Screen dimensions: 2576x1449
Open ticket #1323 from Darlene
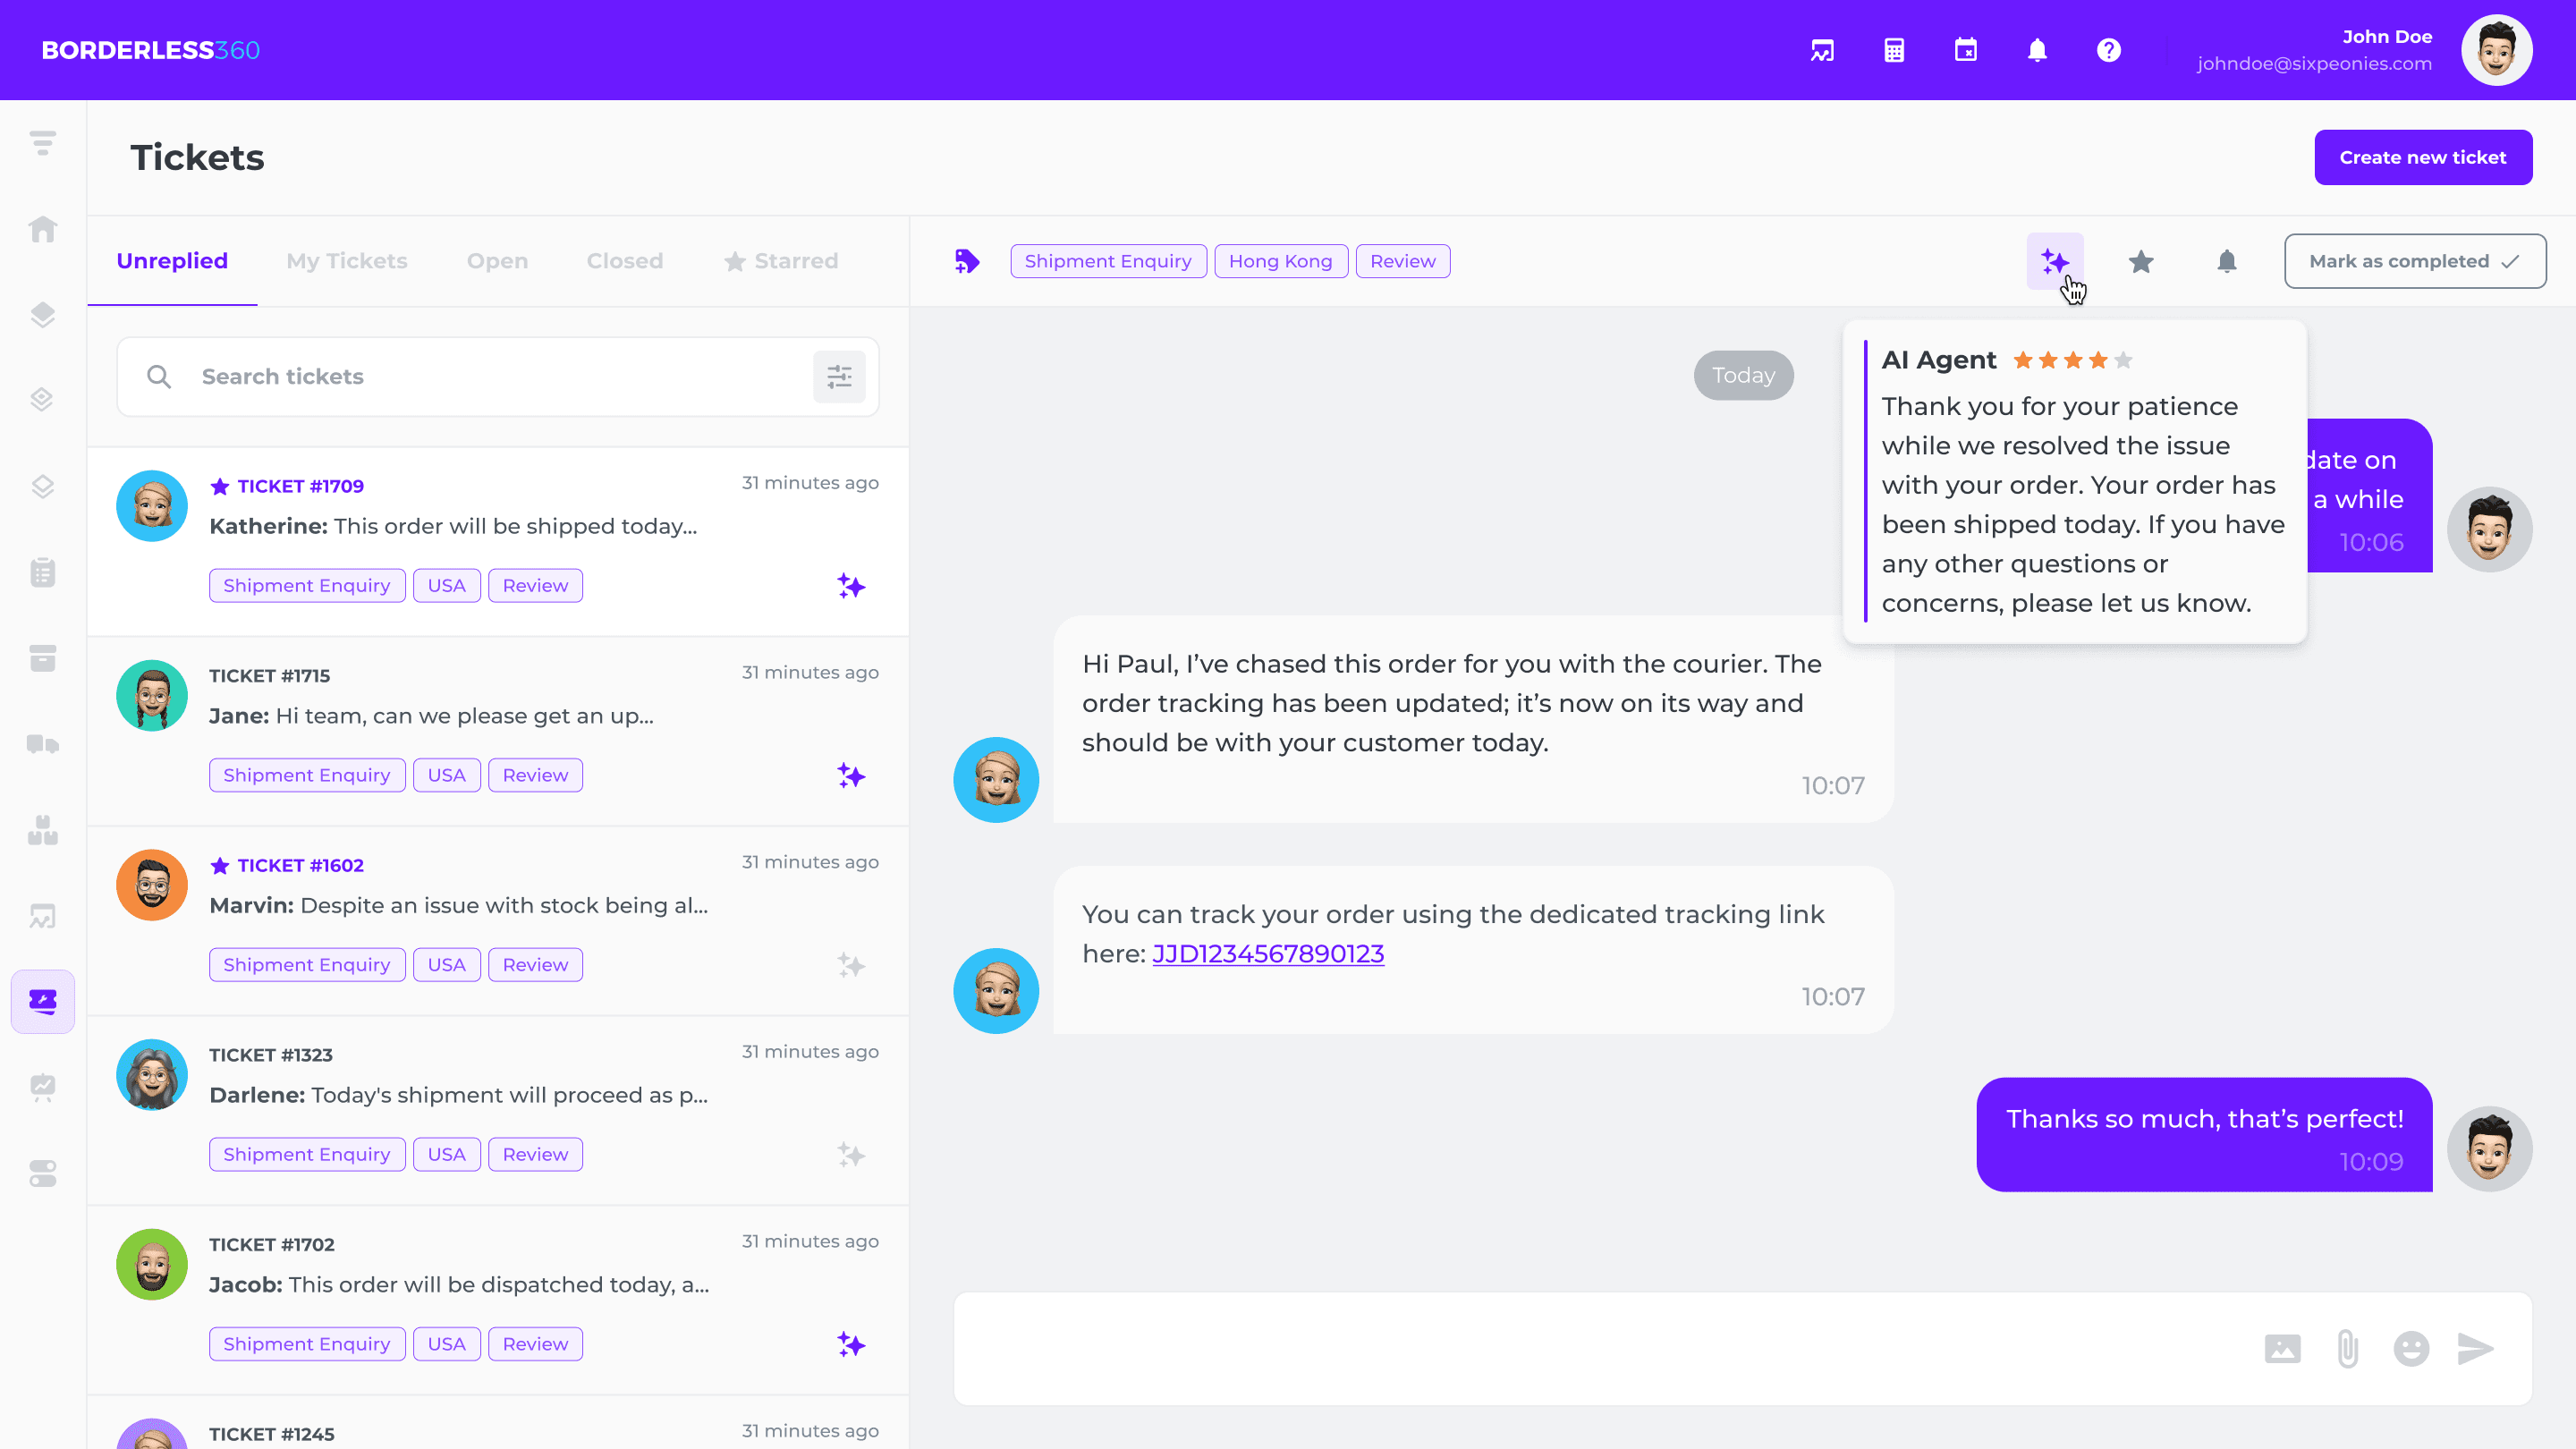tap(498, 1110)
